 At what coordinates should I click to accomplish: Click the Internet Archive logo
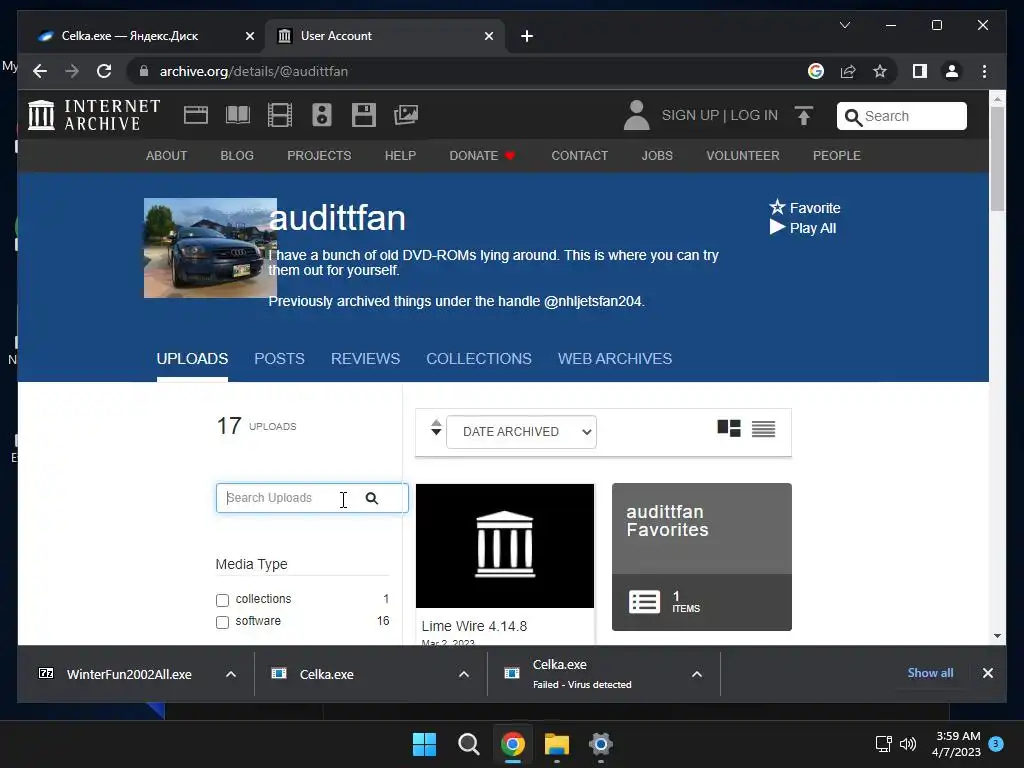click(x=94, y=115)
